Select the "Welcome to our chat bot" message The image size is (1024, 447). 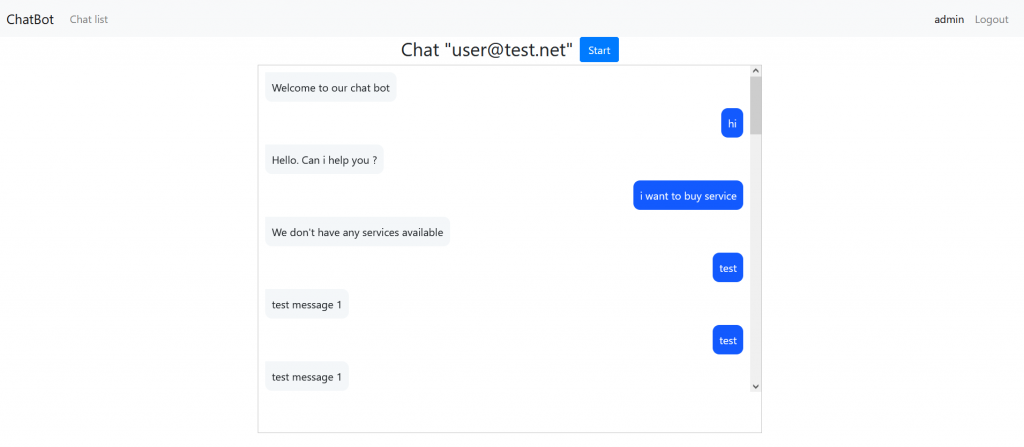(x=331, y=88)
